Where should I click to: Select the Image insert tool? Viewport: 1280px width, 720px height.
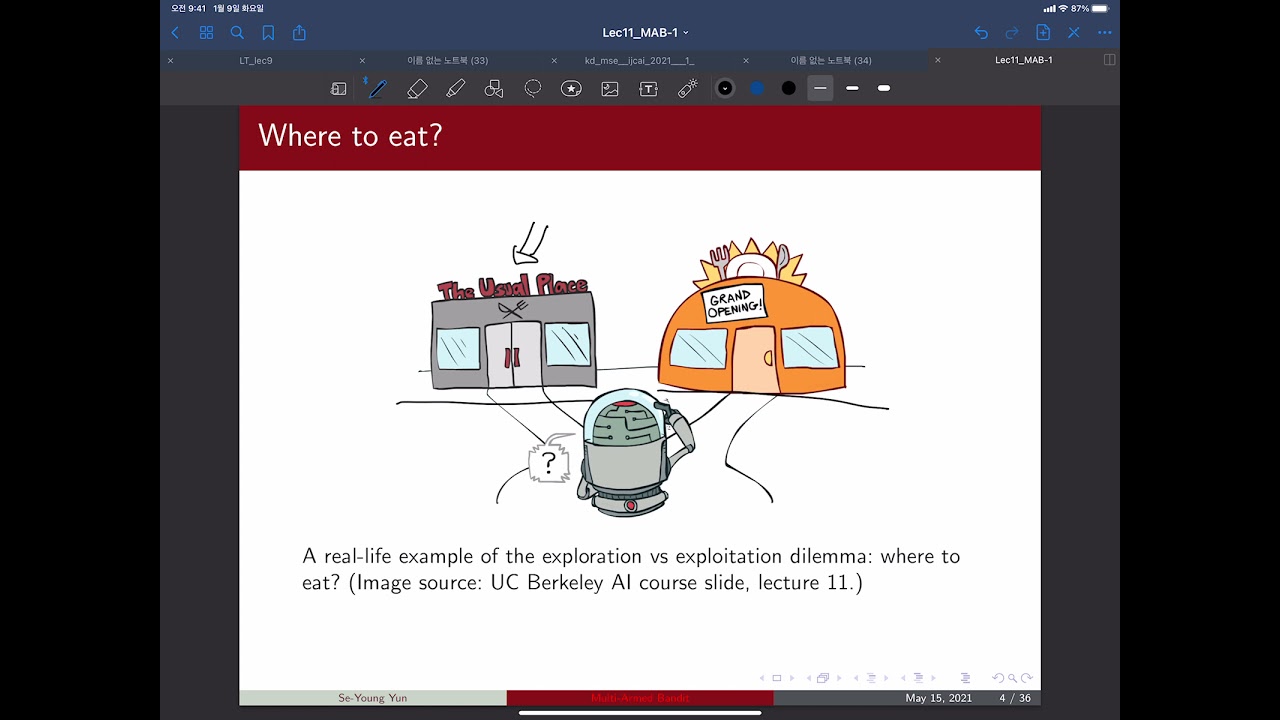(610, 89)
